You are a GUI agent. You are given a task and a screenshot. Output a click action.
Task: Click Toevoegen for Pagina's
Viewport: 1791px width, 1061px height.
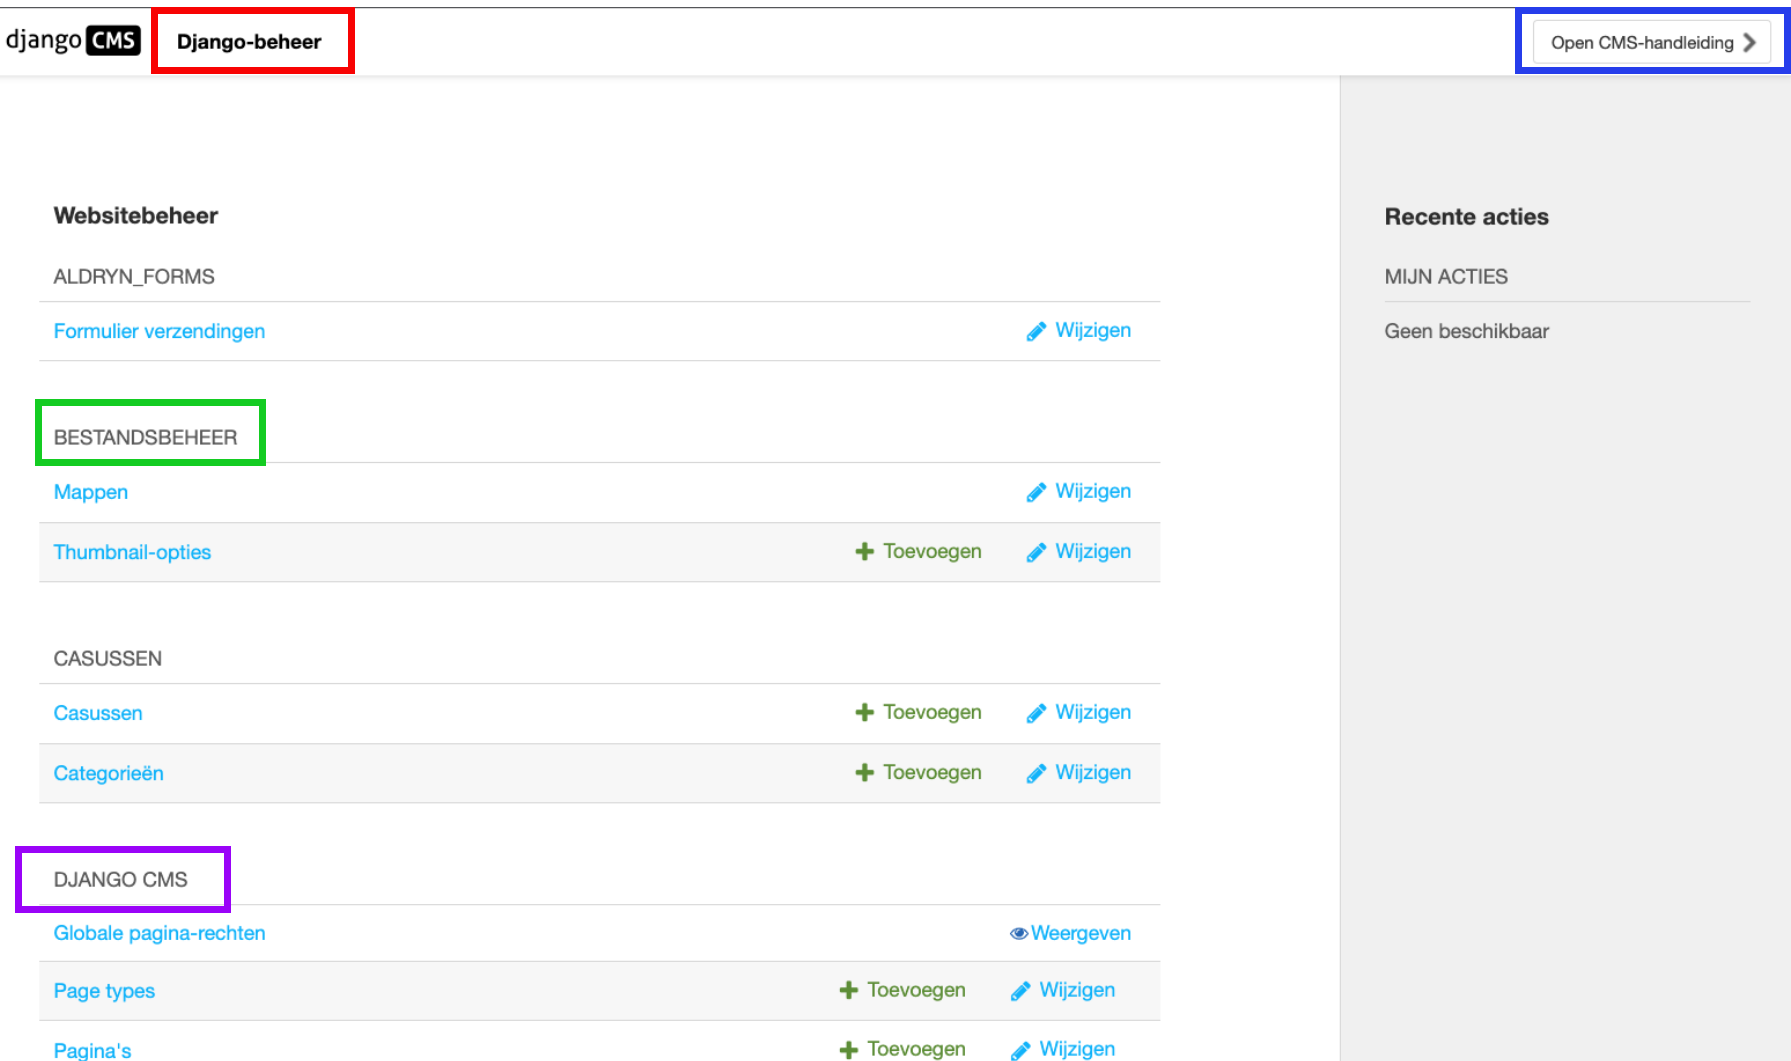click(902, 1049)
